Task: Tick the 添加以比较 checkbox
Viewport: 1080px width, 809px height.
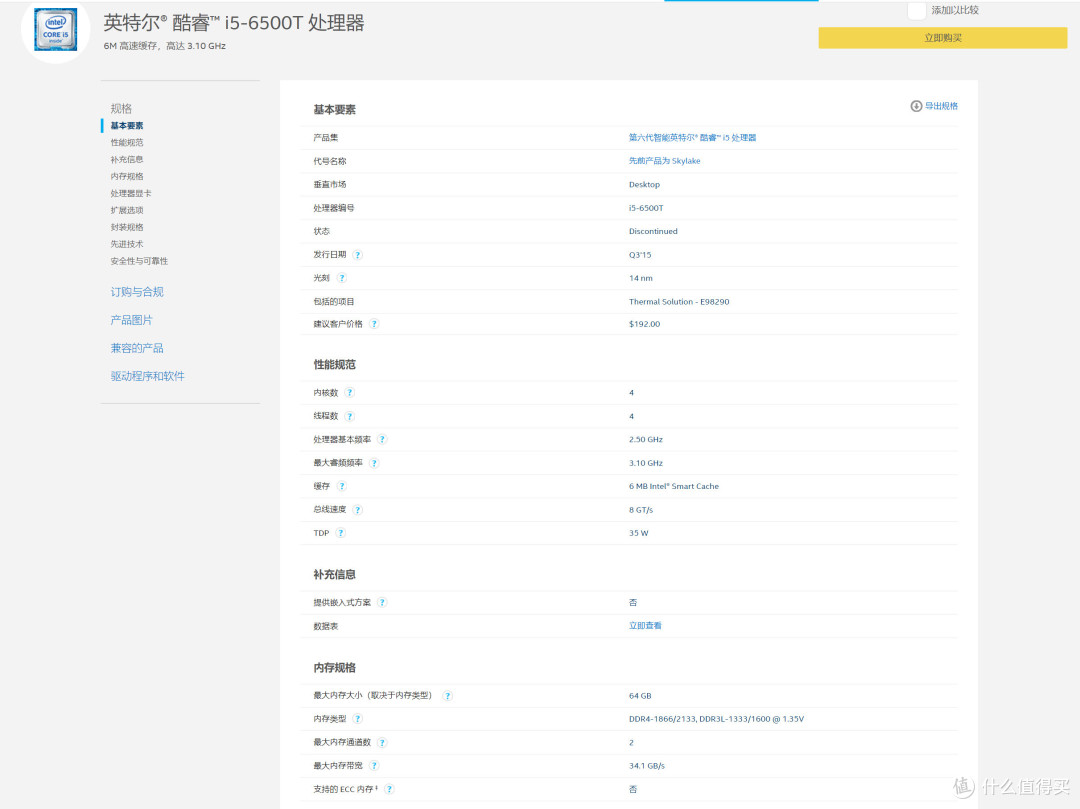Action: coord(916,10)
